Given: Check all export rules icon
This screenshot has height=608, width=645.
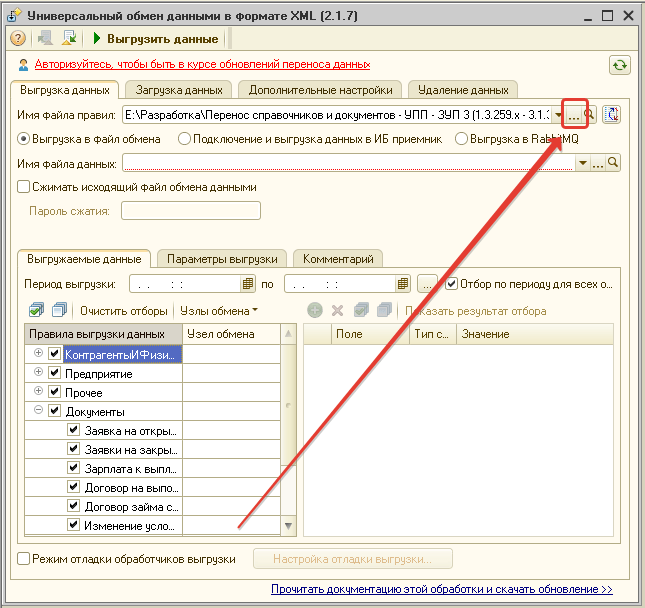Looking at the screenshot, I should coord(37,310).
